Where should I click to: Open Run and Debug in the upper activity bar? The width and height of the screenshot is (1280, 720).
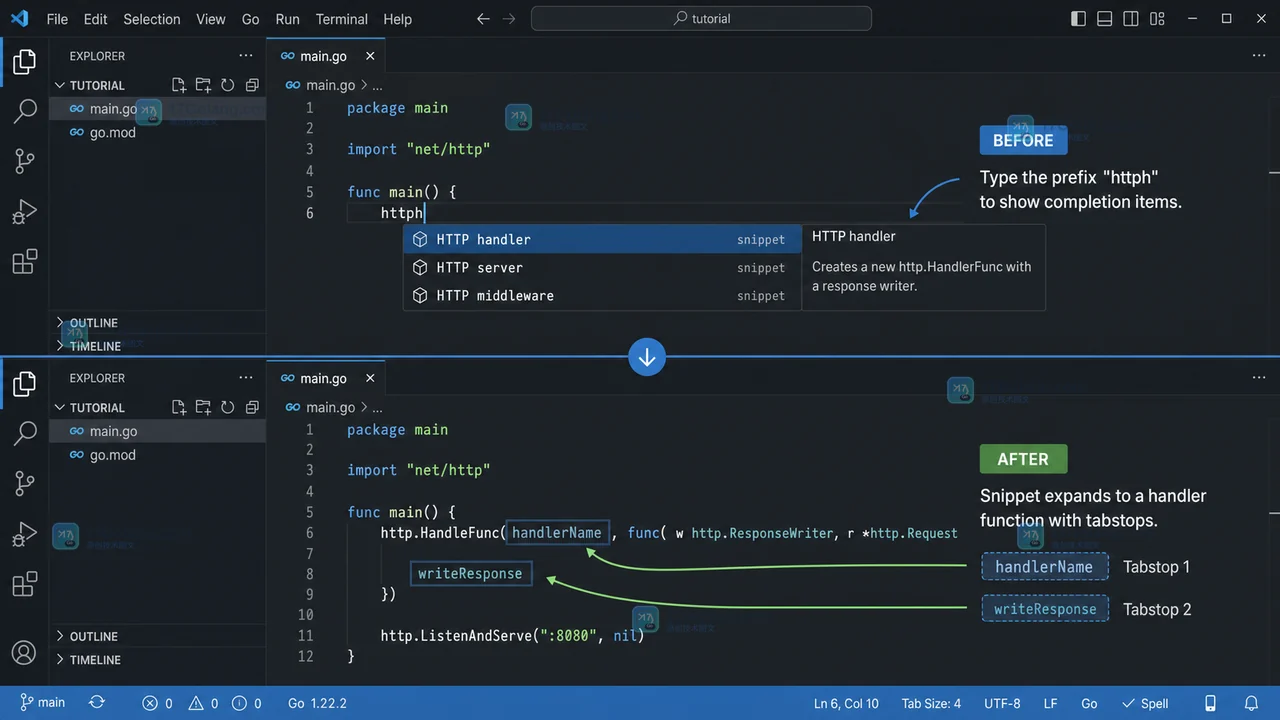point(24,211)
